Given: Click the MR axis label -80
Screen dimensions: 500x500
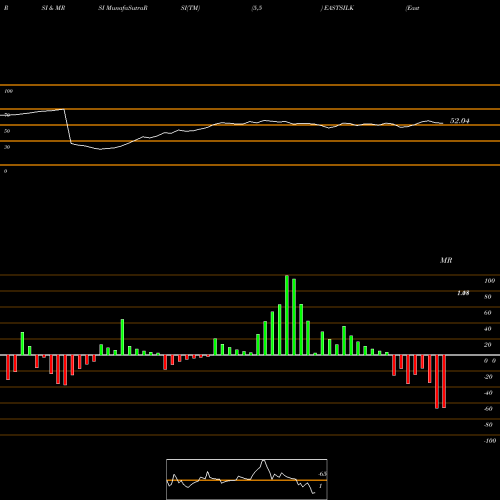Looking at the screenshot, I should click(x=488, y=425).
